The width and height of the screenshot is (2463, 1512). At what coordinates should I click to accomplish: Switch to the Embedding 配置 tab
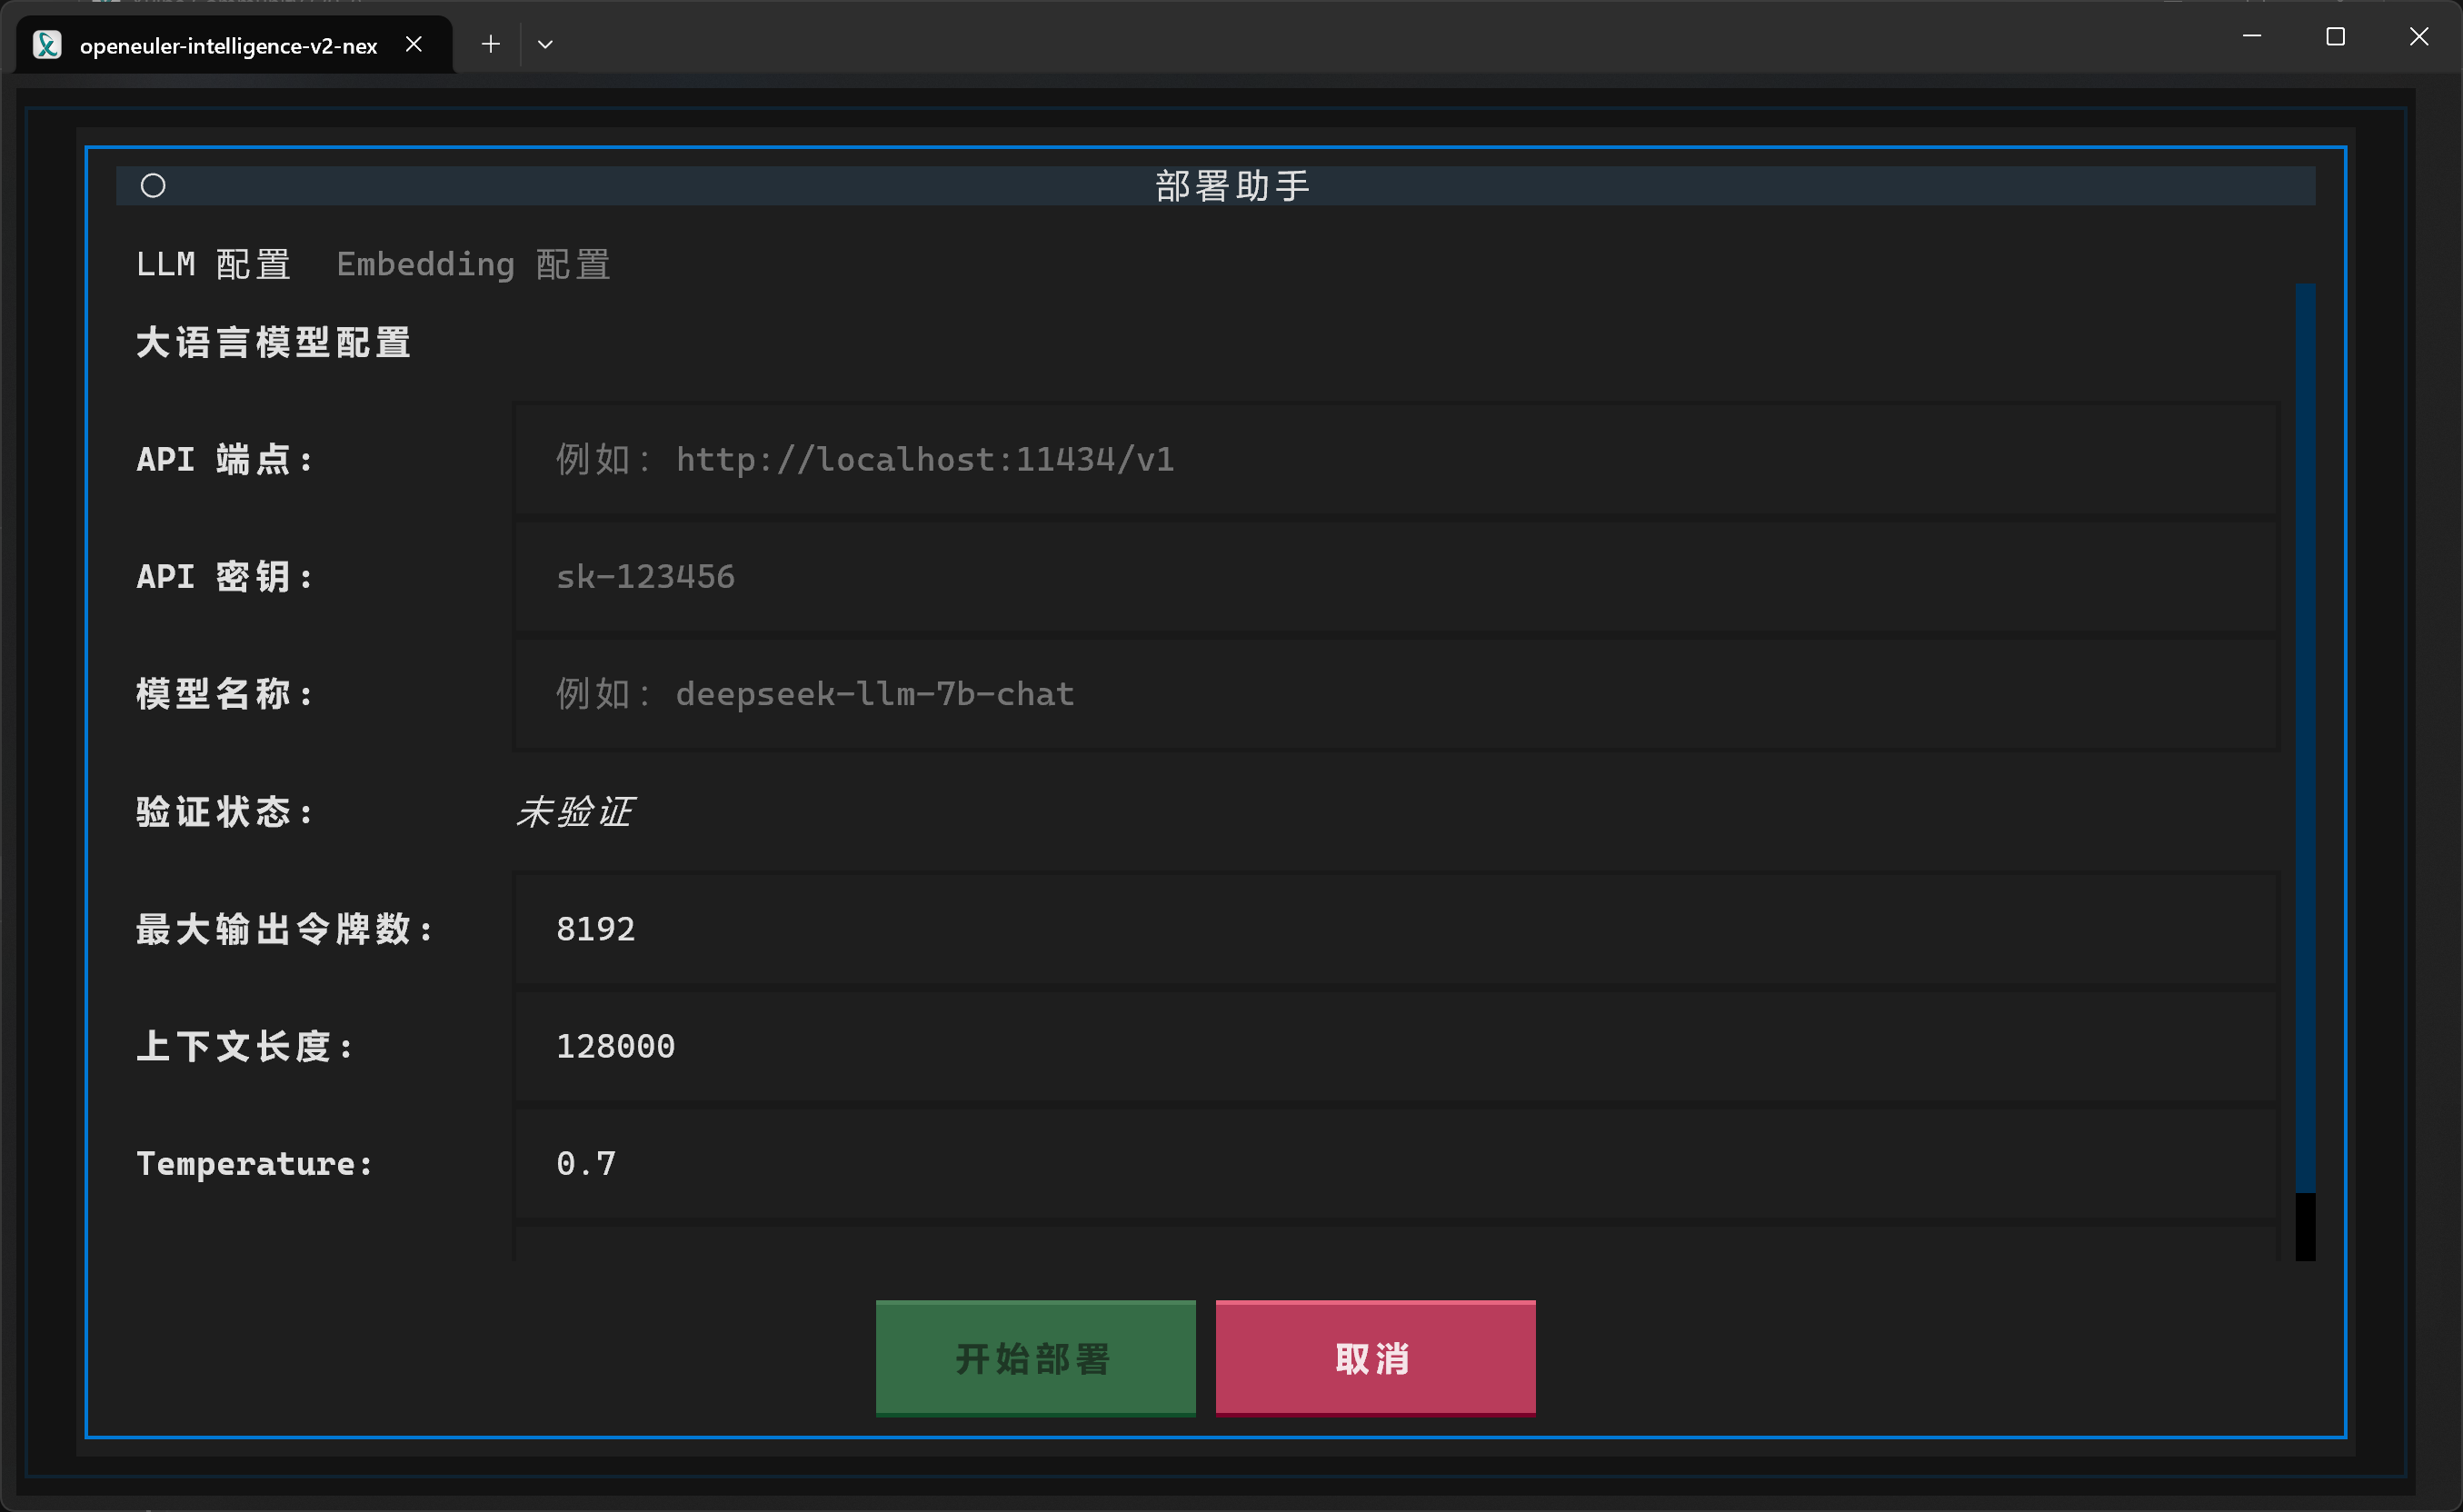(473, 263)
